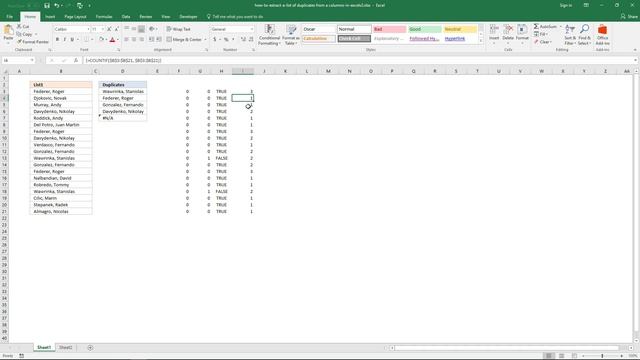
Task: Expand Font dialog launcher
Action: (119, 50)
